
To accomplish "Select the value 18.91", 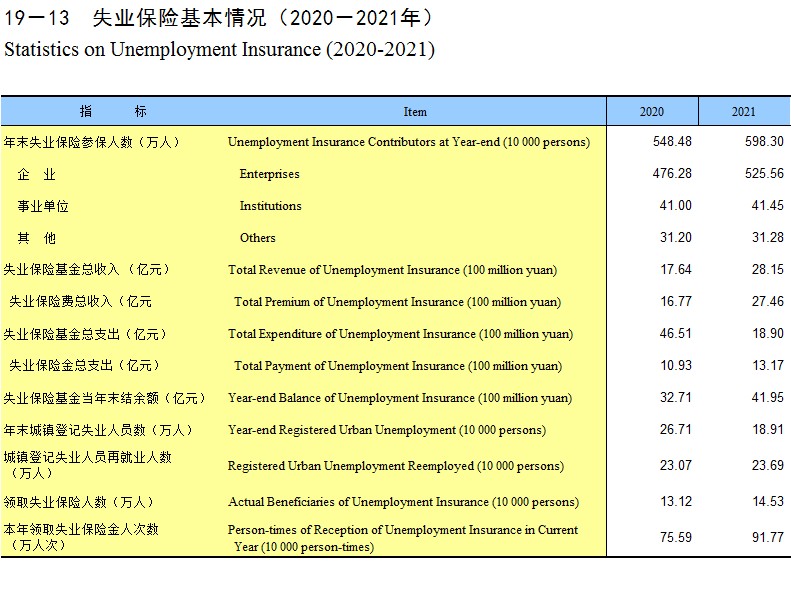I will tap(768, 430).
